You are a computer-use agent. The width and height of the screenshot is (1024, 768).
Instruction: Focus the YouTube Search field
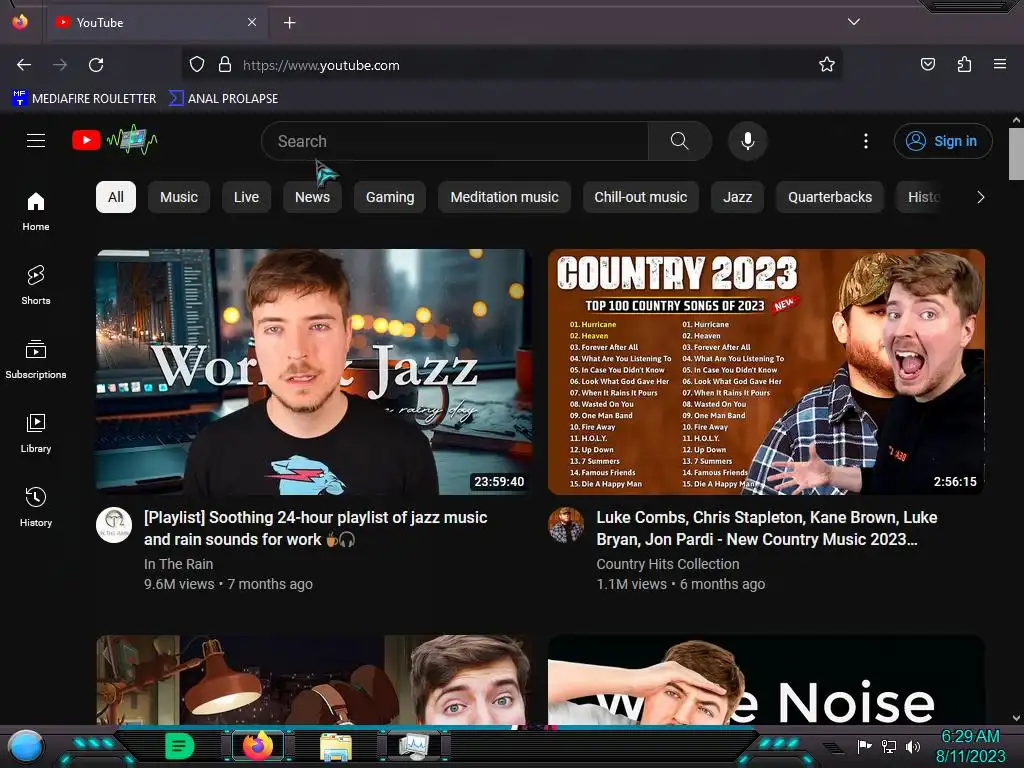pos(455,141)
